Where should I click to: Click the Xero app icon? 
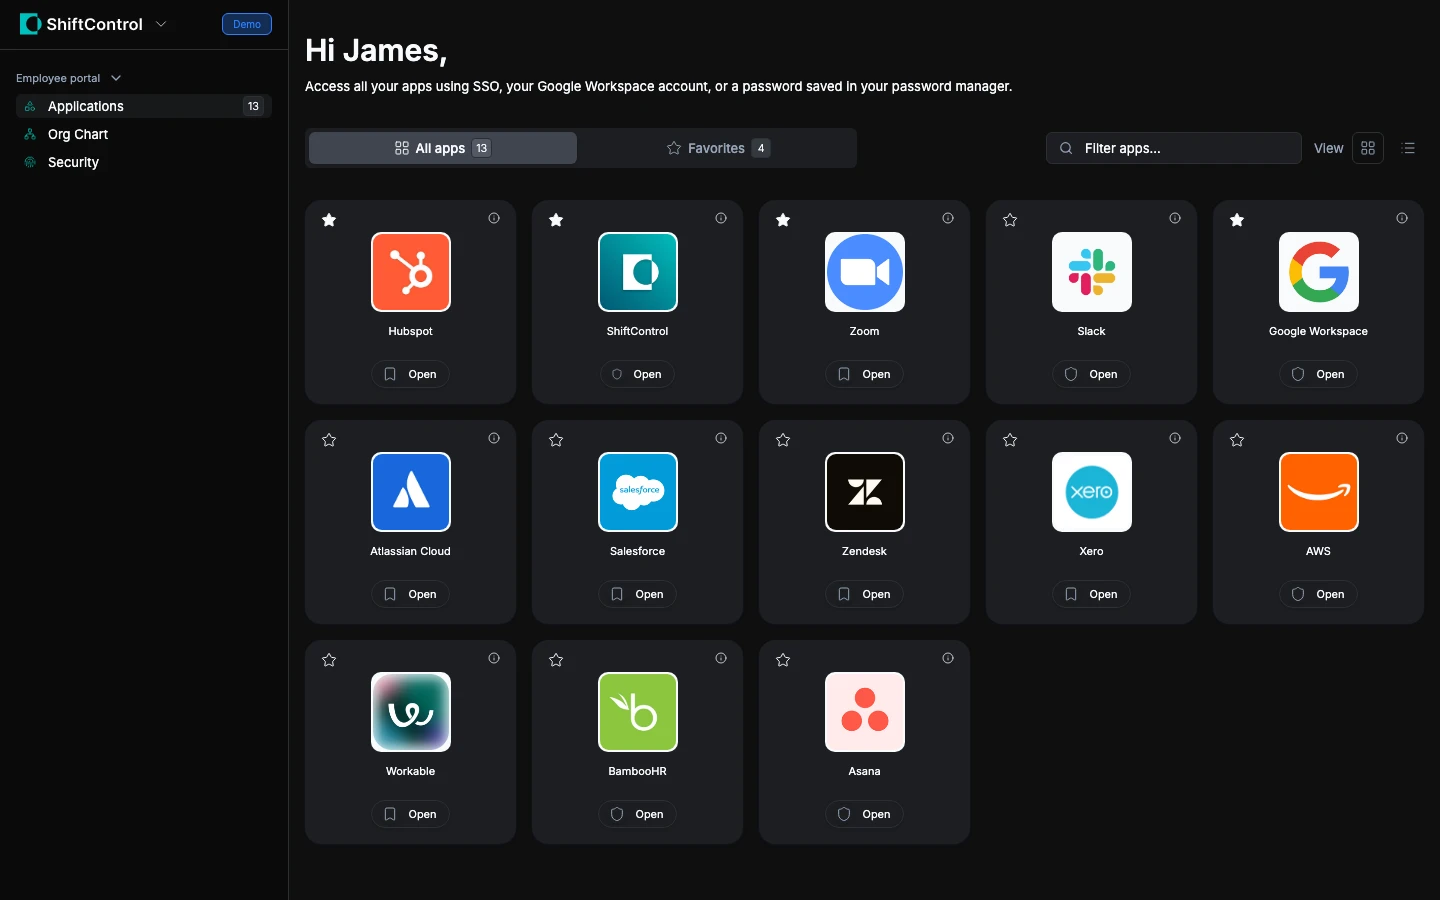click(x=1092, y=492)
